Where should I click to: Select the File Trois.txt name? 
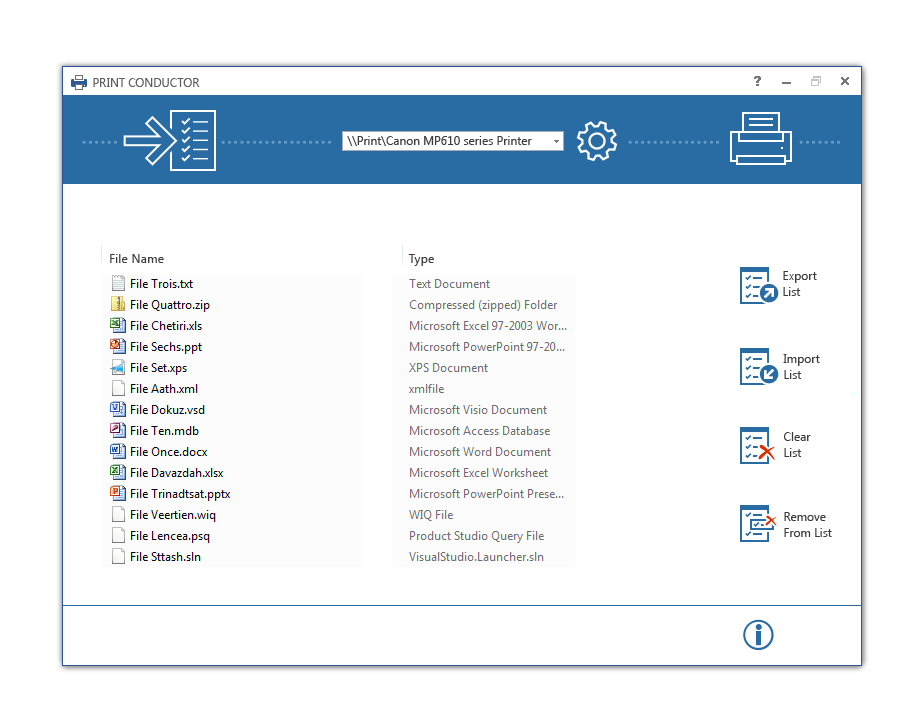click(161, 283)
